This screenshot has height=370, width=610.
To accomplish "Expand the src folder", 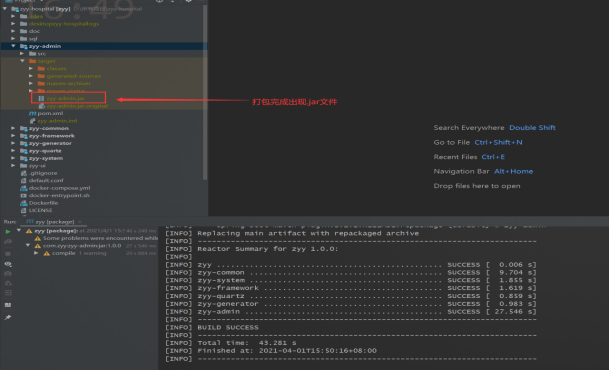I will click(x=22, y=53).
